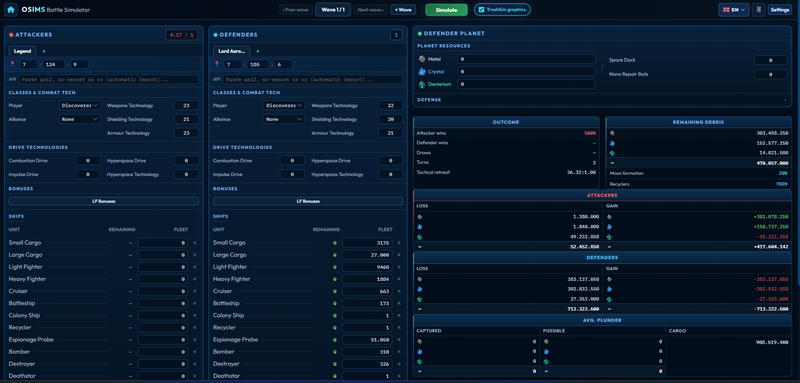This screenshot has height=383, width=800.
Task: Clear defenders' Colony Ship with its X
Action: [399, 316]
